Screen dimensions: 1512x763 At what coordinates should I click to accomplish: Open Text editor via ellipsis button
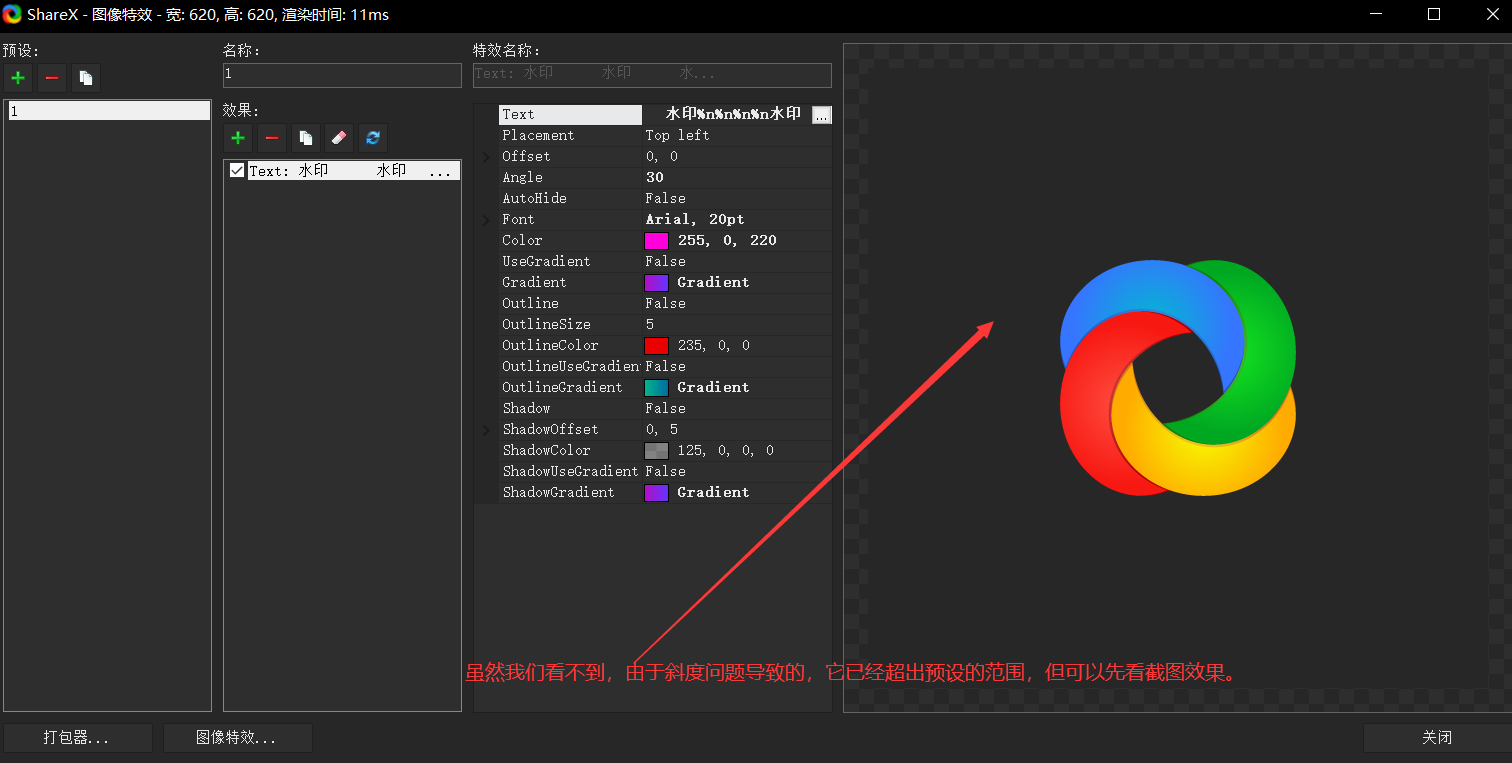[821, 115]
